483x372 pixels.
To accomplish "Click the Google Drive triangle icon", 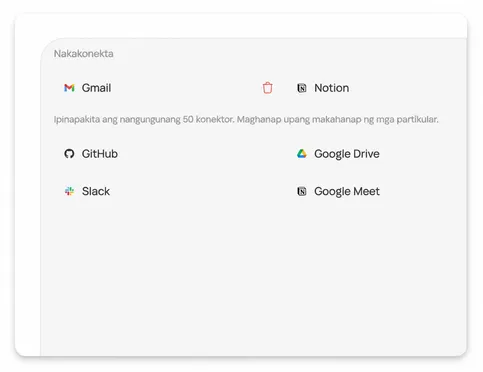I will (x=302, y=153).
